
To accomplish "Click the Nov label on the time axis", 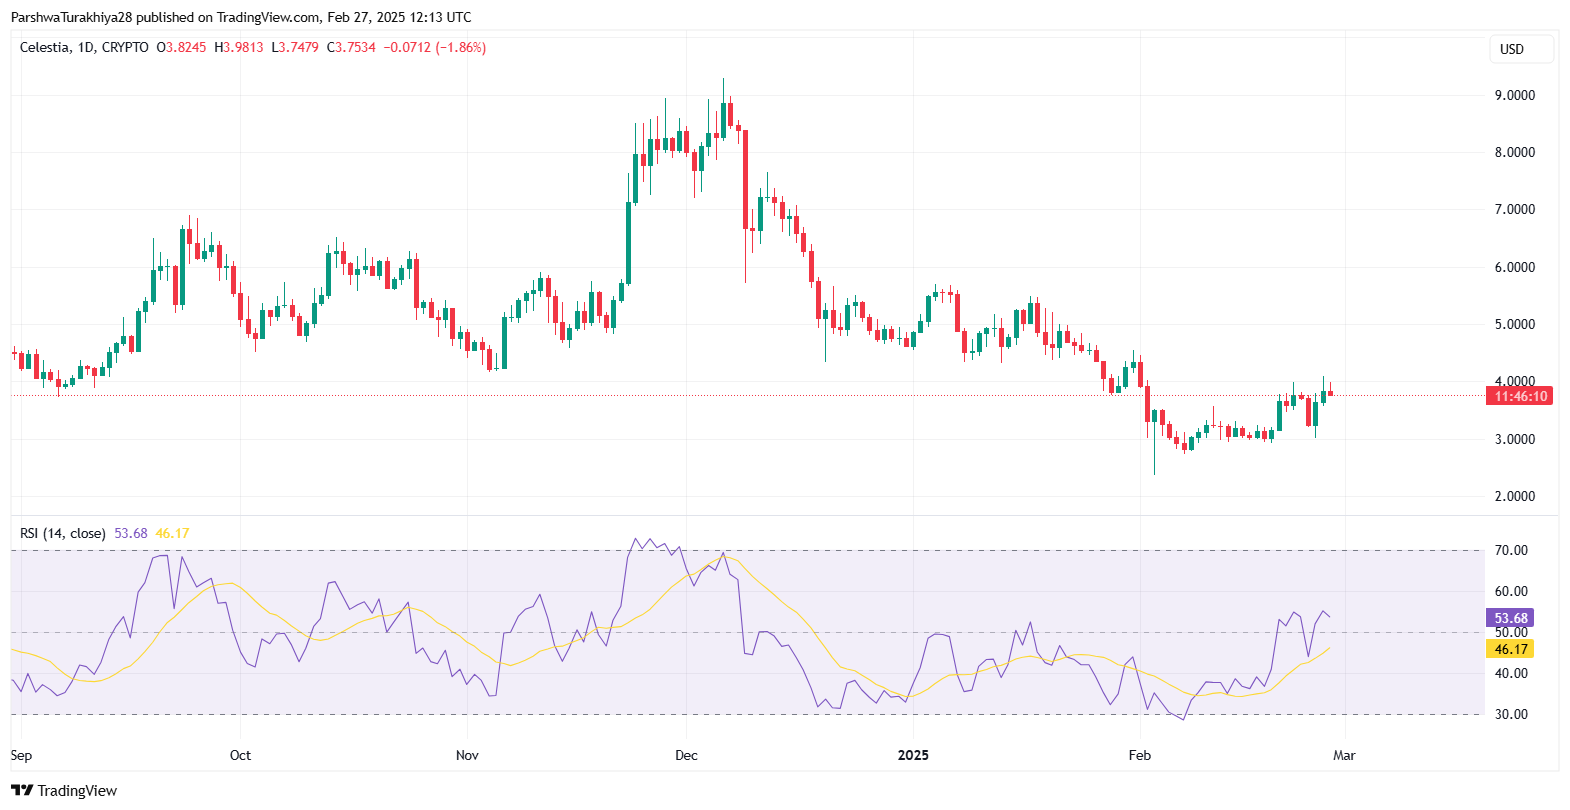I will click(467, 755).
